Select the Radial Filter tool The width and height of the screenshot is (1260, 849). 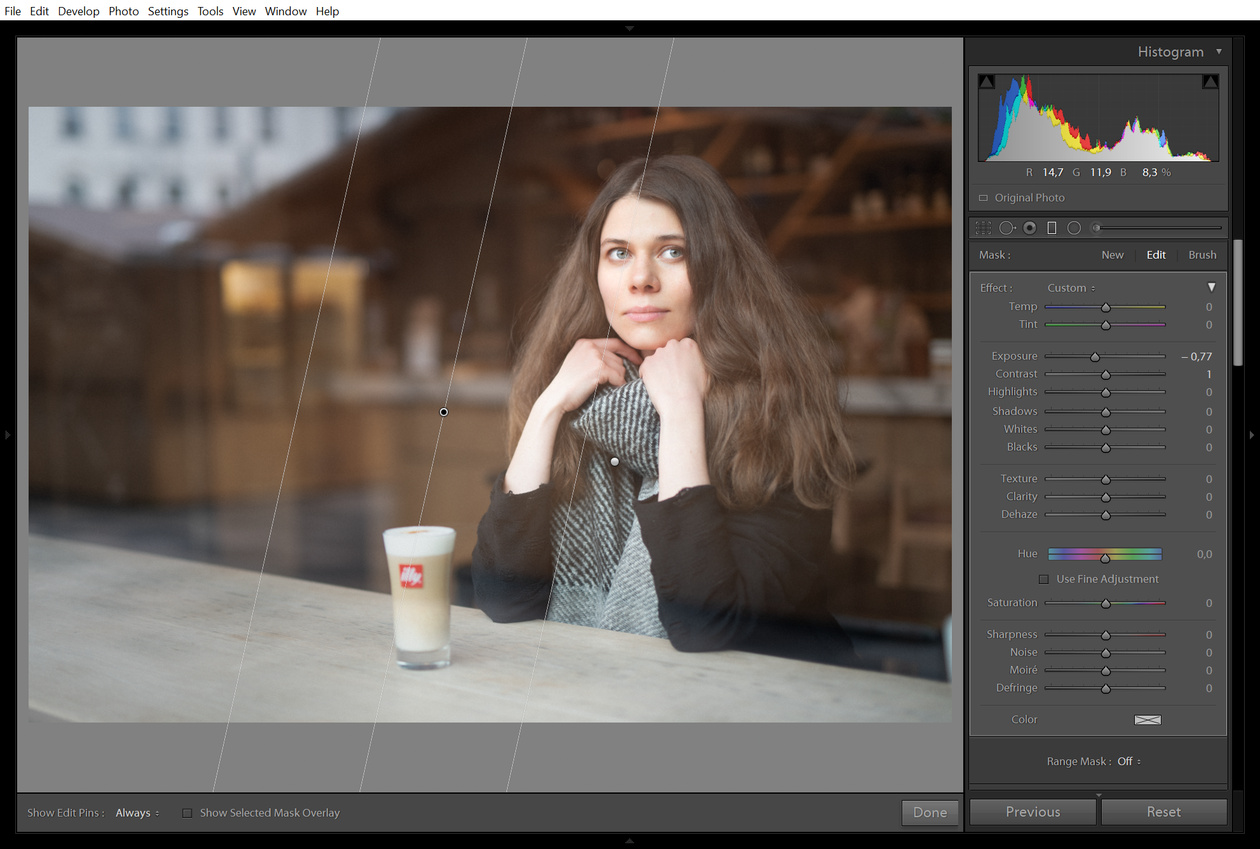point(1073,228)
